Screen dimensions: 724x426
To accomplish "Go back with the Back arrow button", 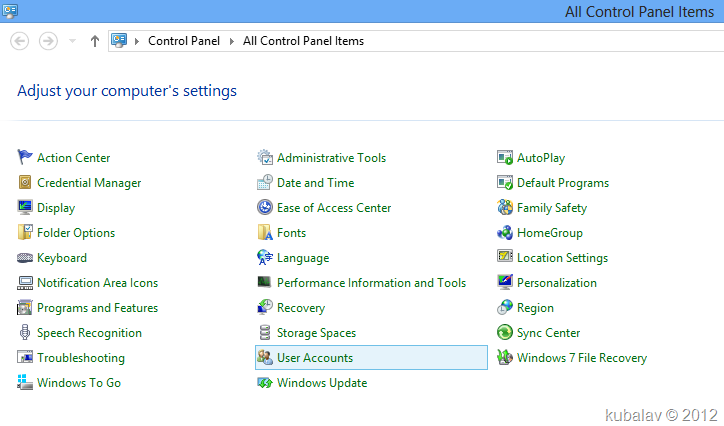I will (x=19, y=41).
